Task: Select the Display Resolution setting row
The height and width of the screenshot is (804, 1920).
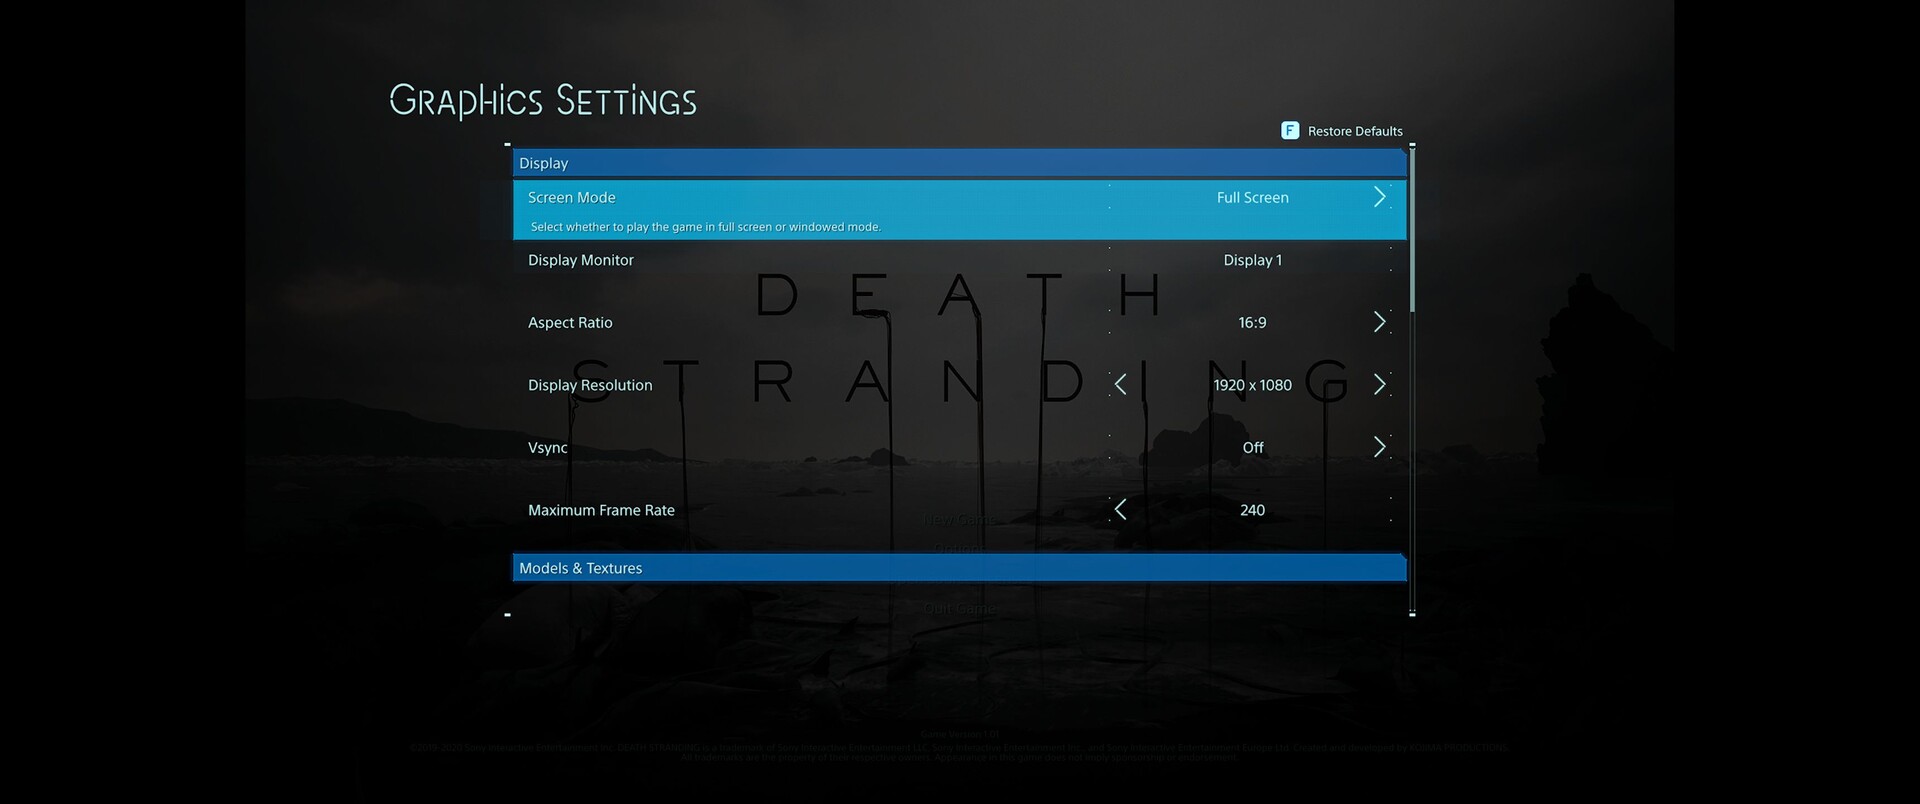Action: [x=959, y=385]
